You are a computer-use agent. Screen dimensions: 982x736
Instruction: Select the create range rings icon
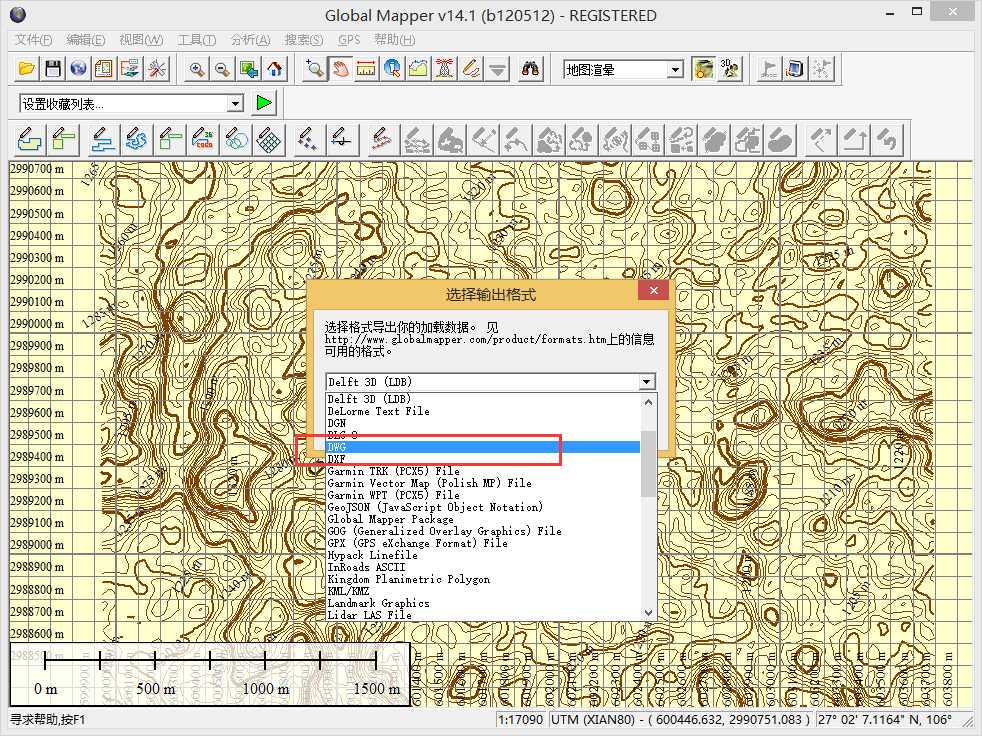[235, 140]
